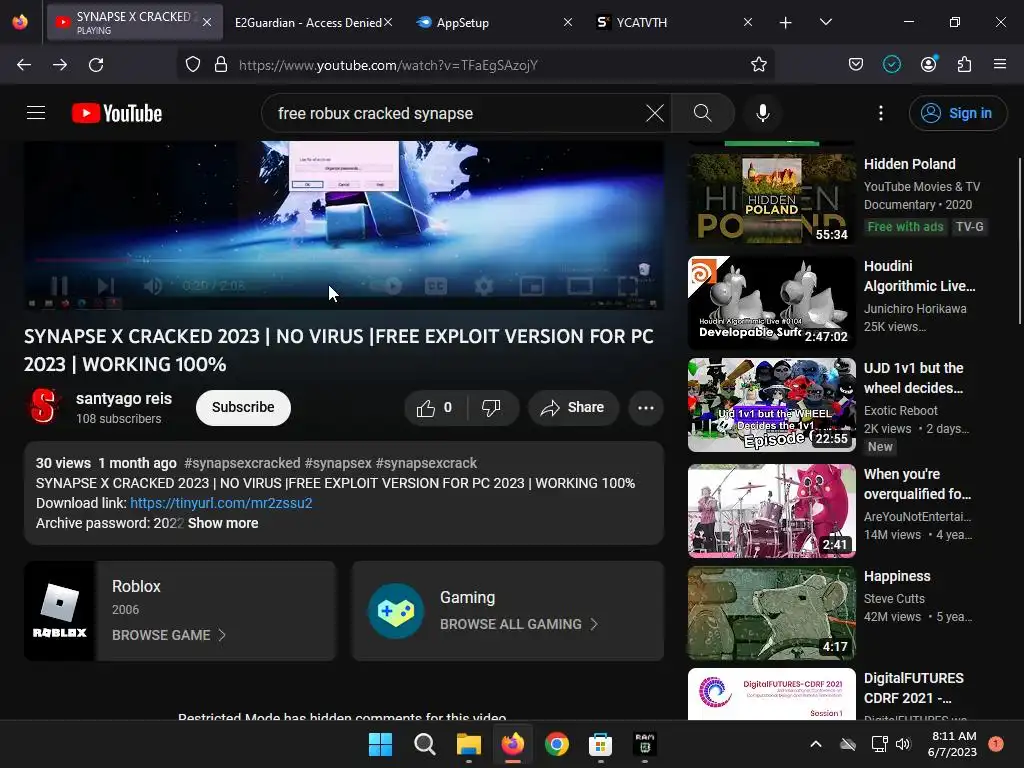The image size is (1024, 768).
Task: Open santyago reis channel avatar
Action: (44, 406)
